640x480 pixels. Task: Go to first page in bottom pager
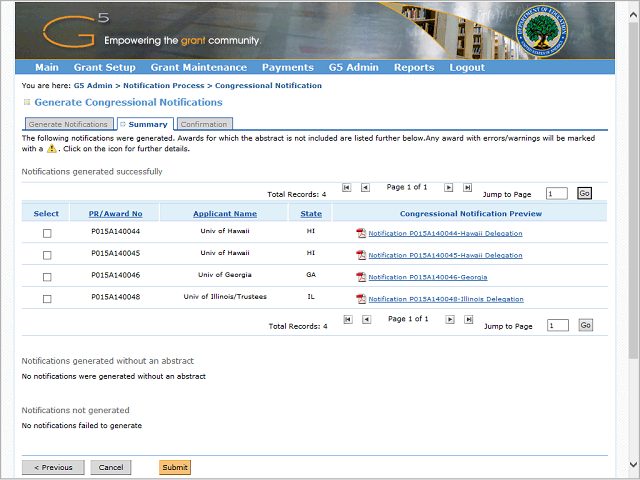click(x=348, y=319)
